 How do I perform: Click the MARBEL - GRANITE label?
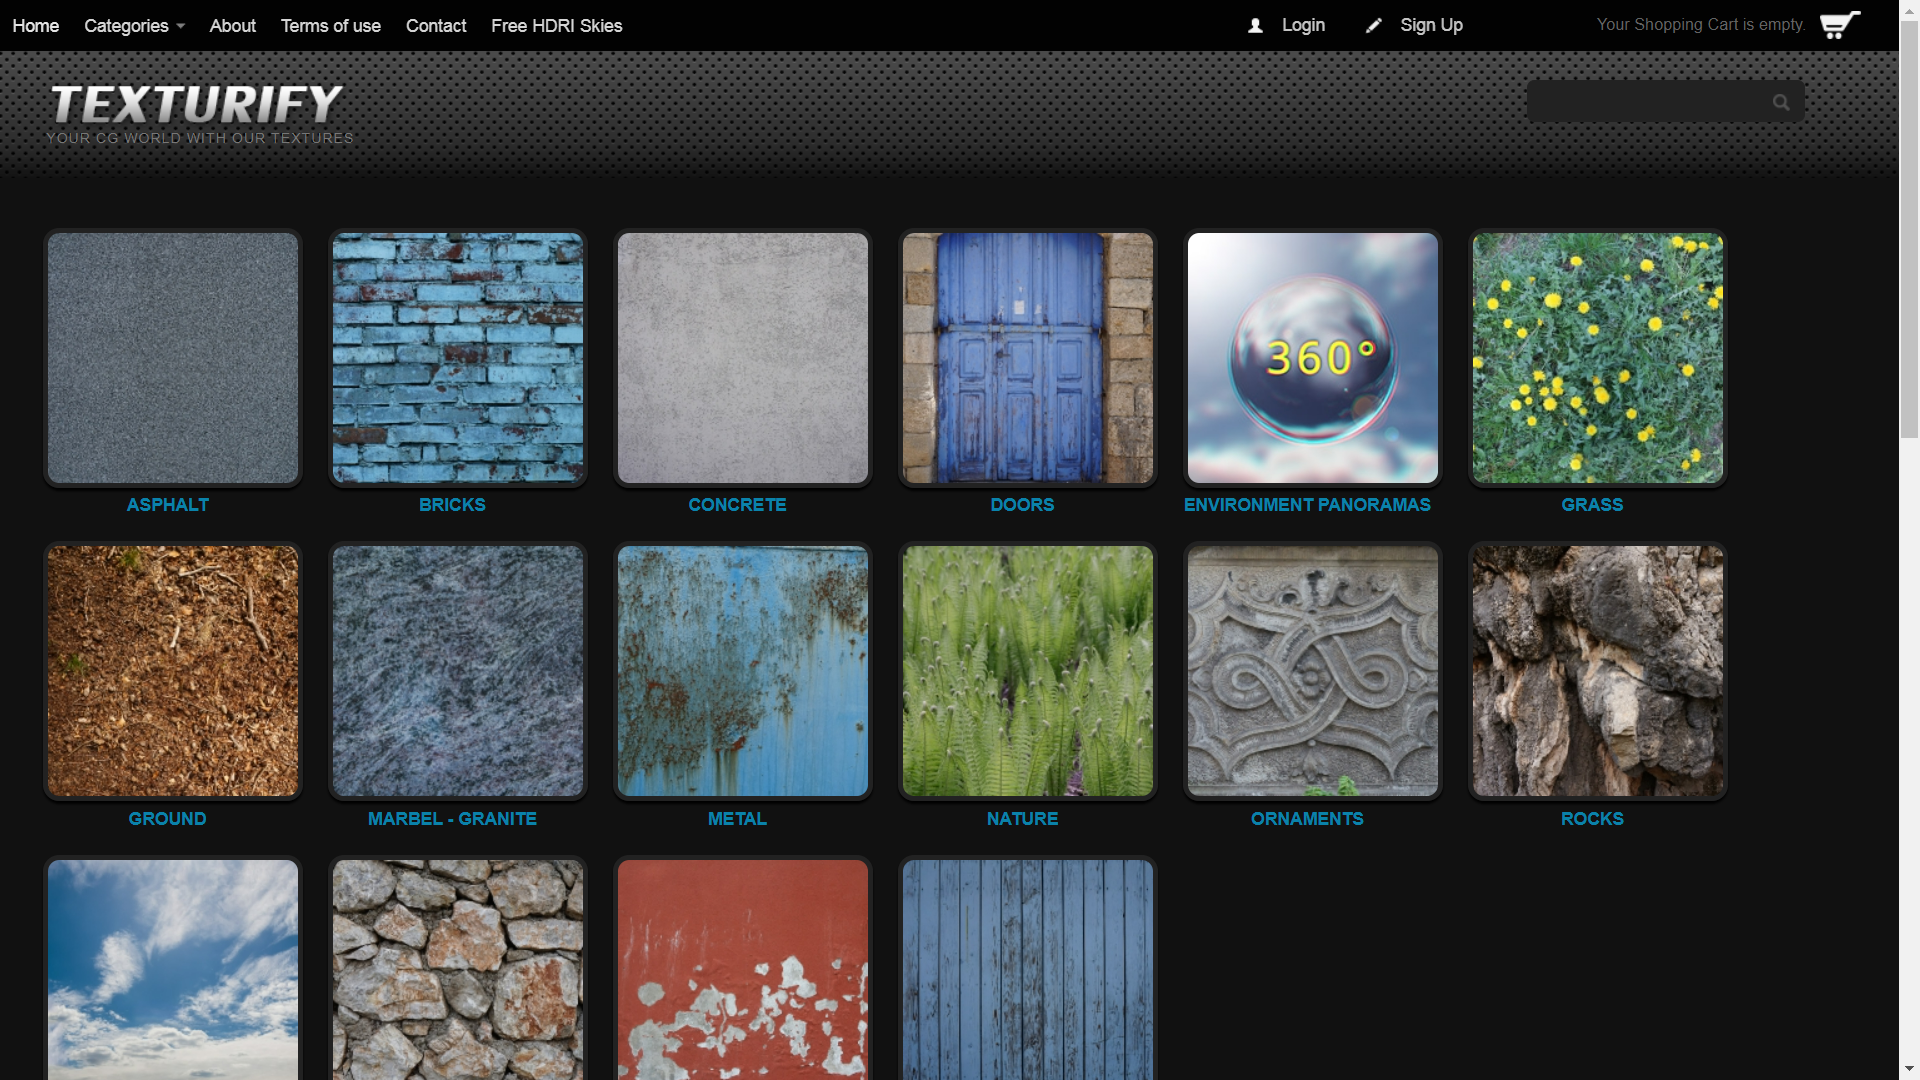(452, 819)
